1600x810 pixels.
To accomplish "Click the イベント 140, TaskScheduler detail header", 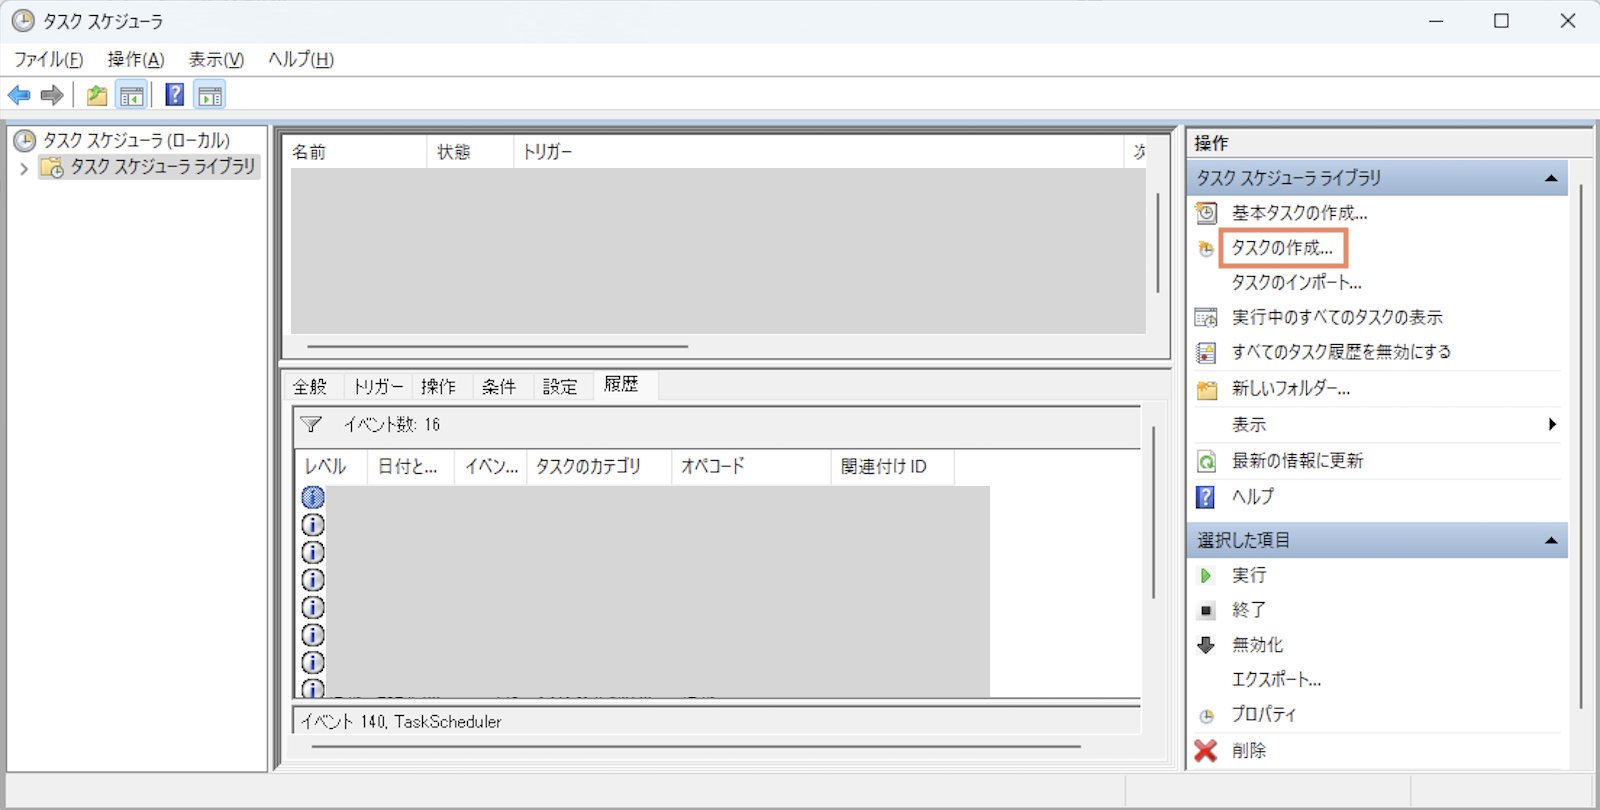I will (x=401, y=722).
